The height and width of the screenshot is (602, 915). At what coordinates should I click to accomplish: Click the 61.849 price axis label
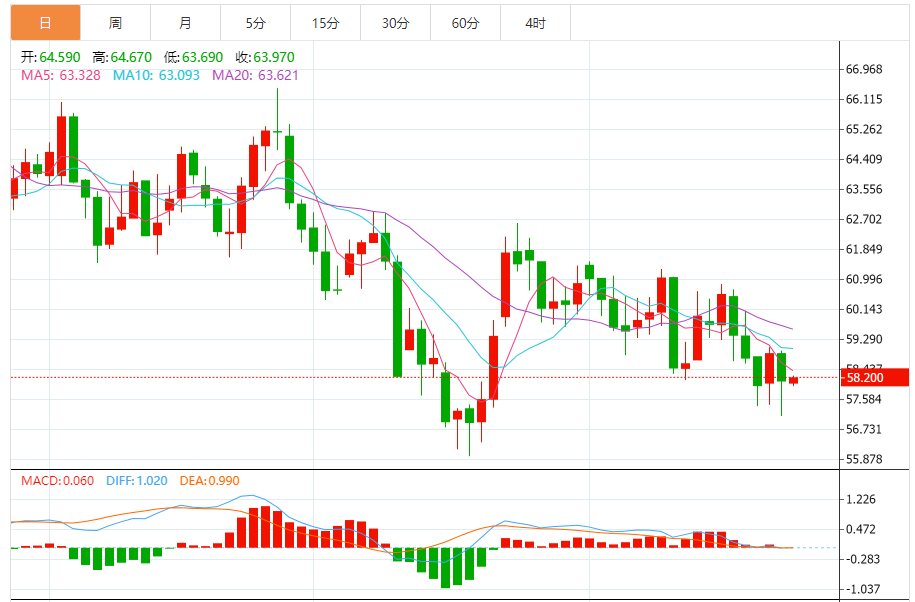pyautogui.click(x=864, y=249)
